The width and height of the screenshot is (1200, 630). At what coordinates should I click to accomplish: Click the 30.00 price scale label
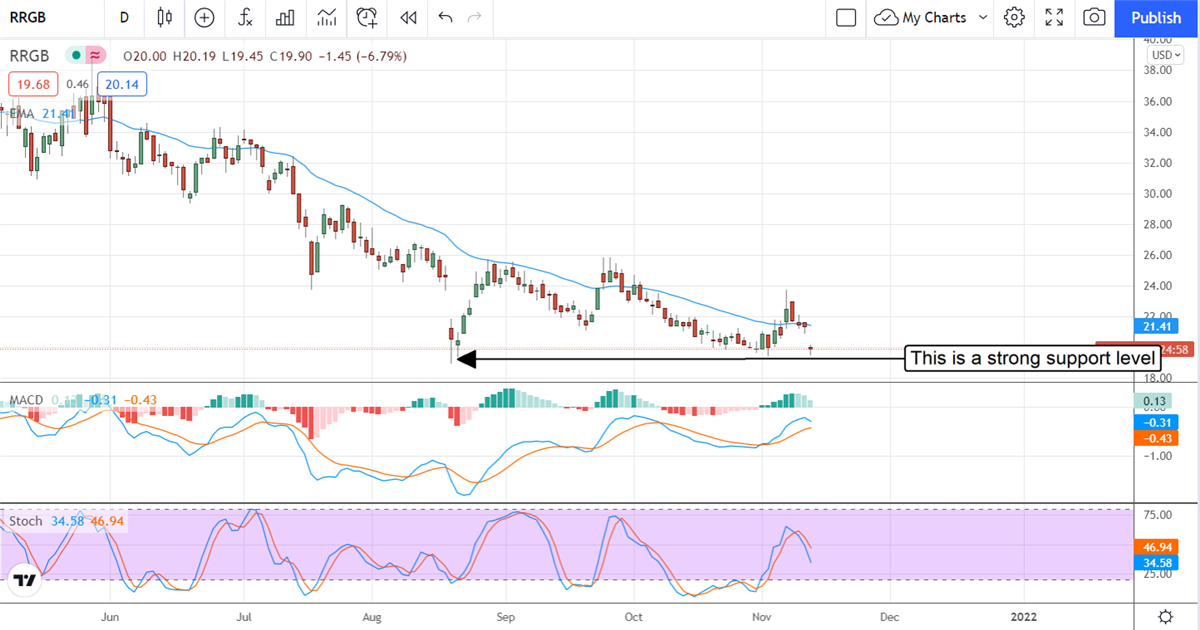coord(1158,194)
